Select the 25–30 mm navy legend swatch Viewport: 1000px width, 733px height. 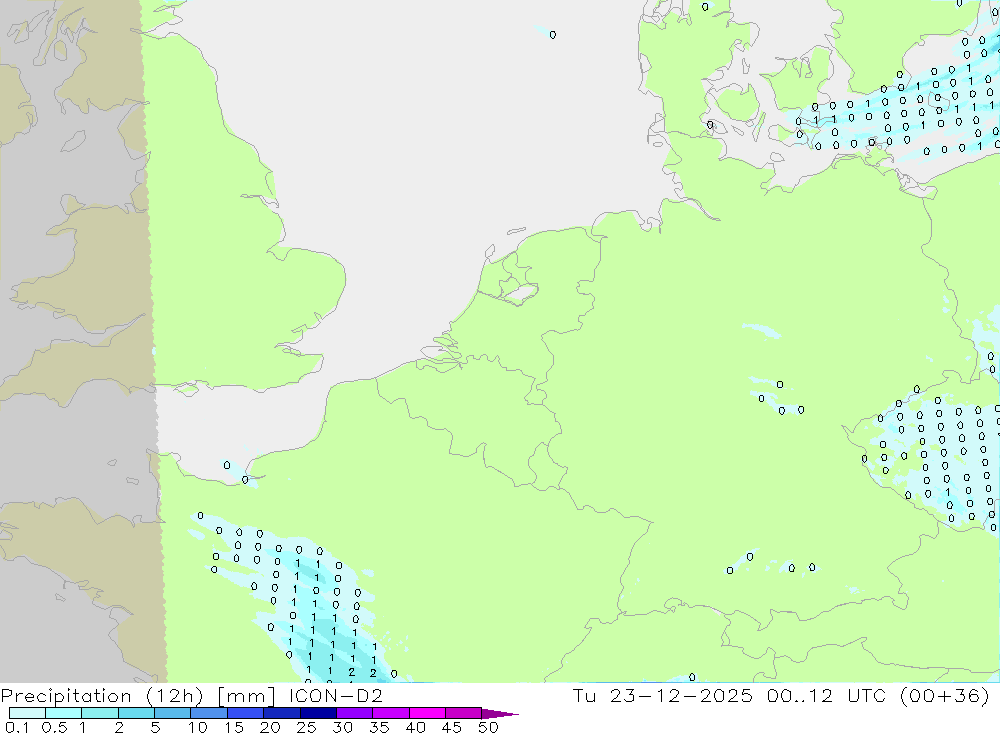[x=318, y=713]
